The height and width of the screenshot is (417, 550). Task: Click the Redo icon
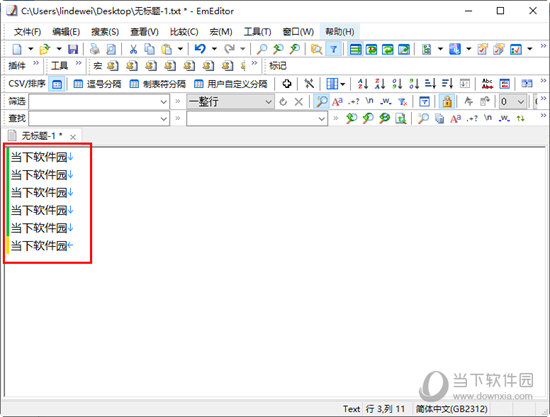click(x=229, y=49)
